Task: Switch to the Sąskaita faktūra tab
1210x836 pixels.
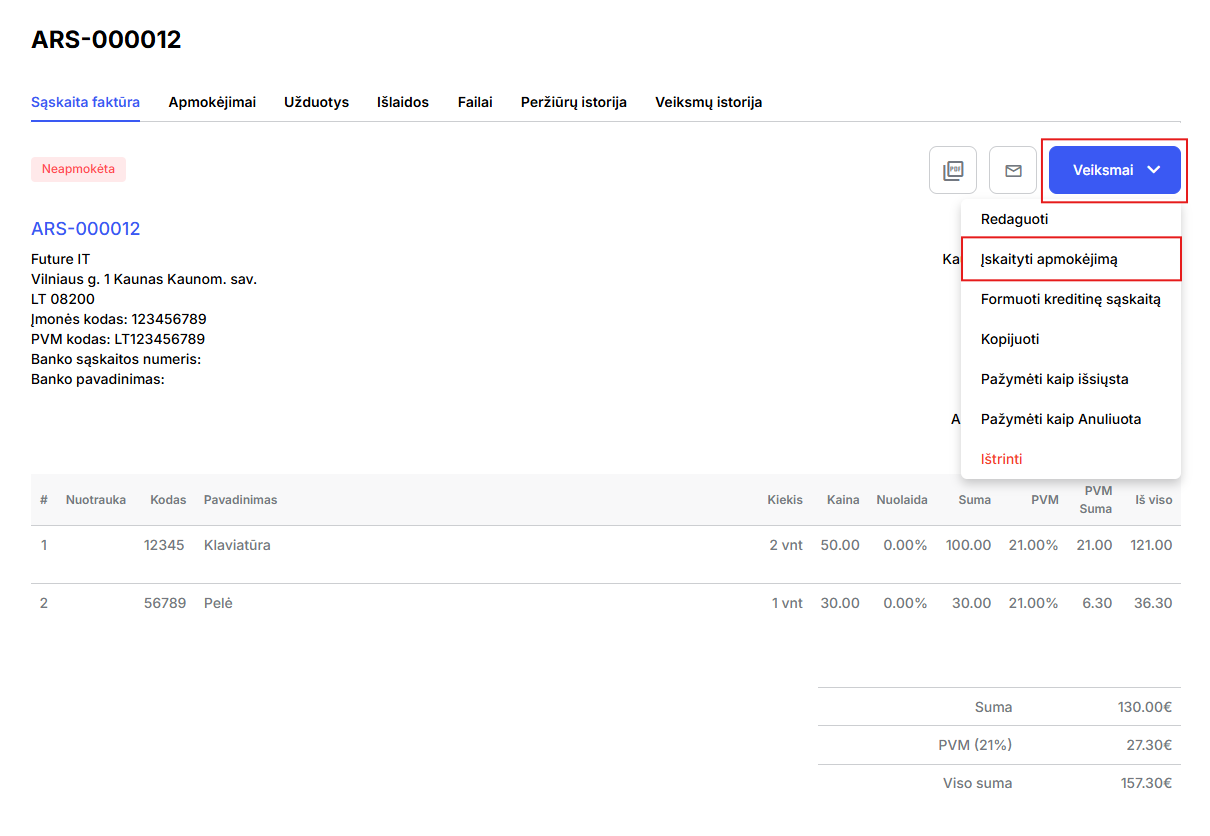Action: click(85, 102)
